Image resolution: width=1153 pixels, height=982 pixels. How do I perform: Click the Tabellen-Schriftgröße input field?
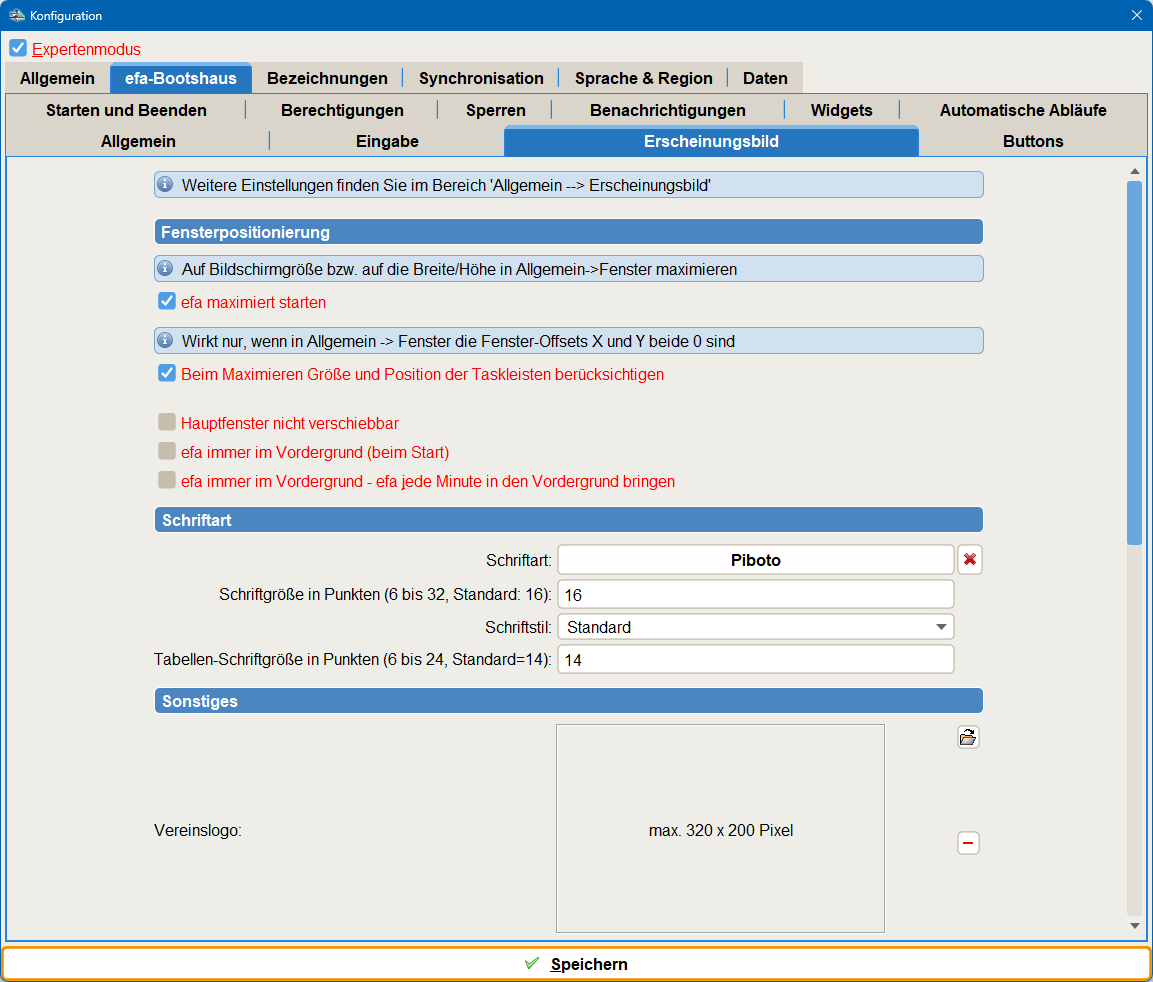755,660
